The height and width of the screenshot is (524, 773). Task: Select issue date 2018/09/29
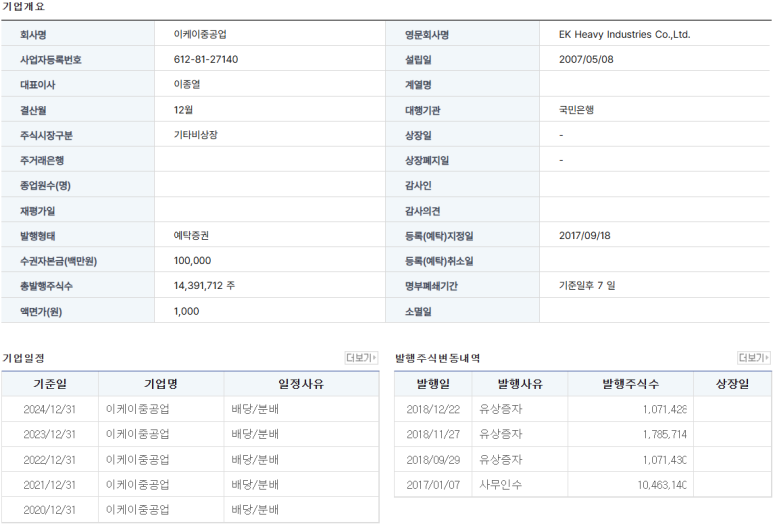coord(433,460)
